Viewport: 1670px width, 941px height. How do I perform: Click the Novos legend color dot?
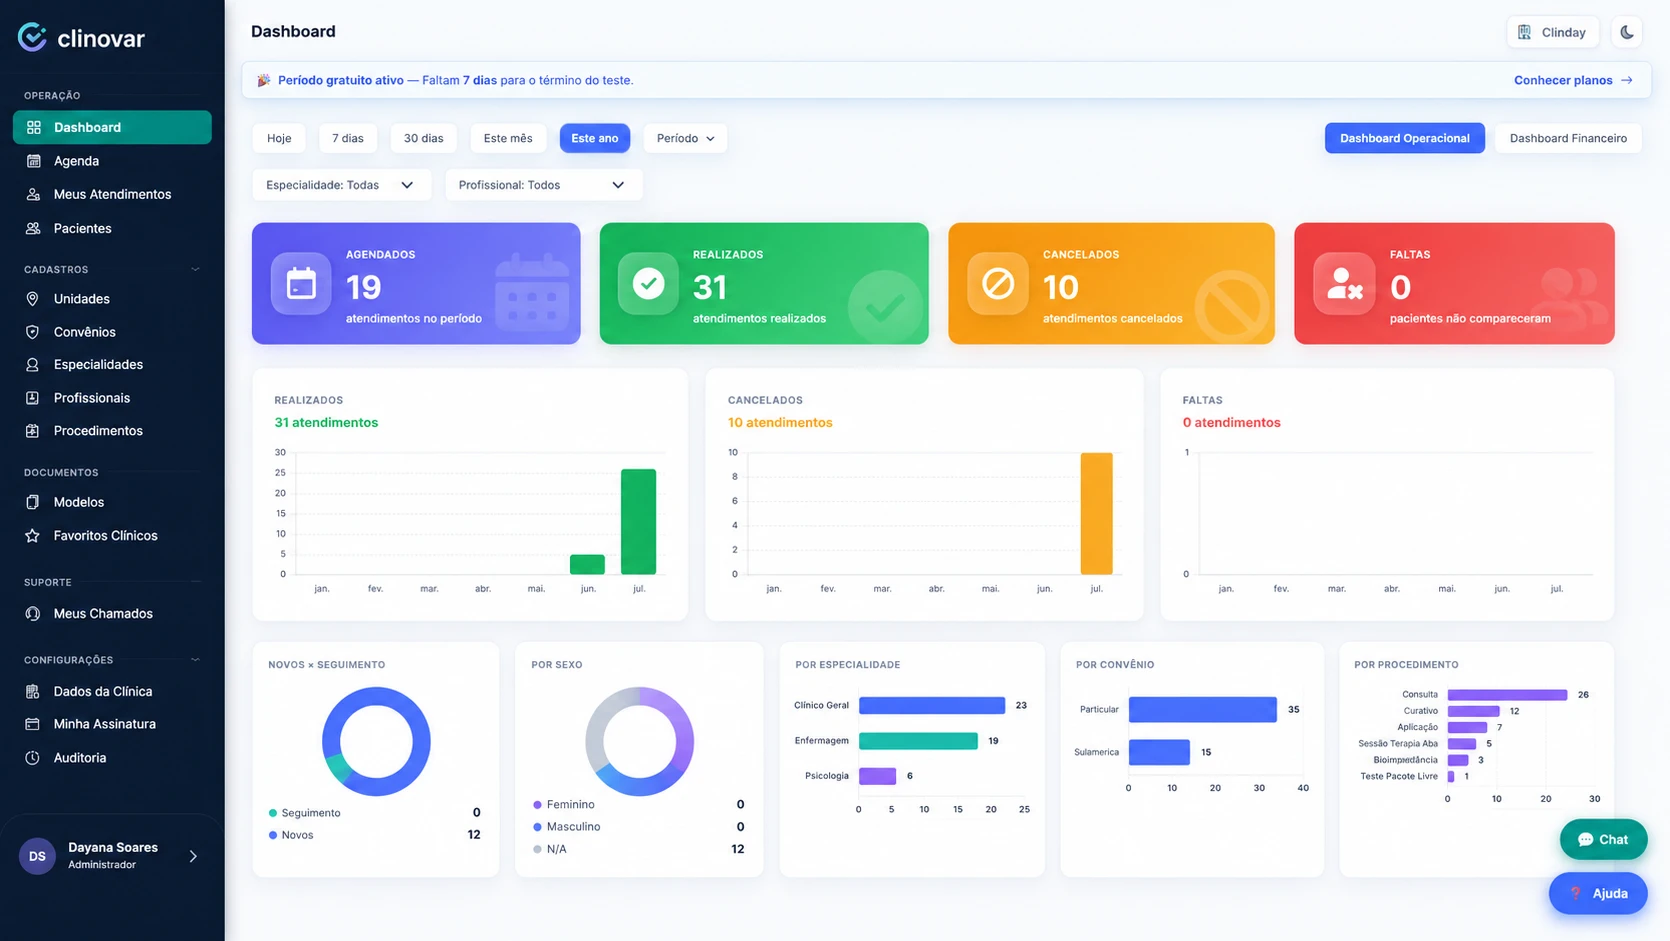click(273, 835)
